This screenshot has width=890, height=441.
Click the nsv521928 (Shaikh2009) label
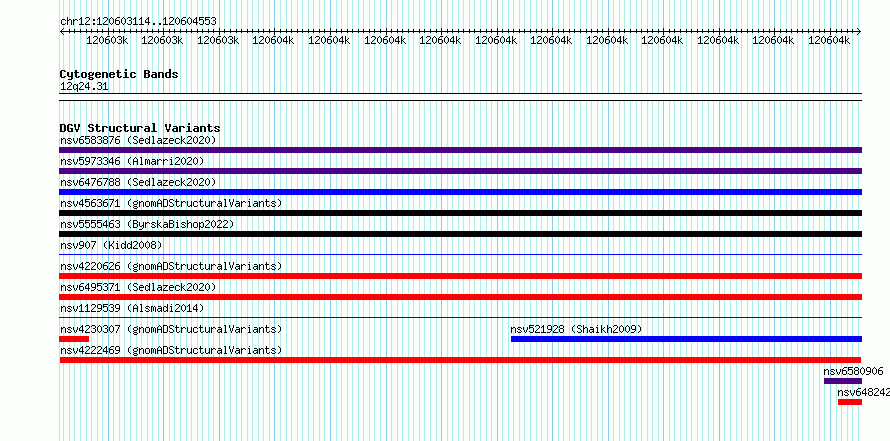tap(576, 329)
